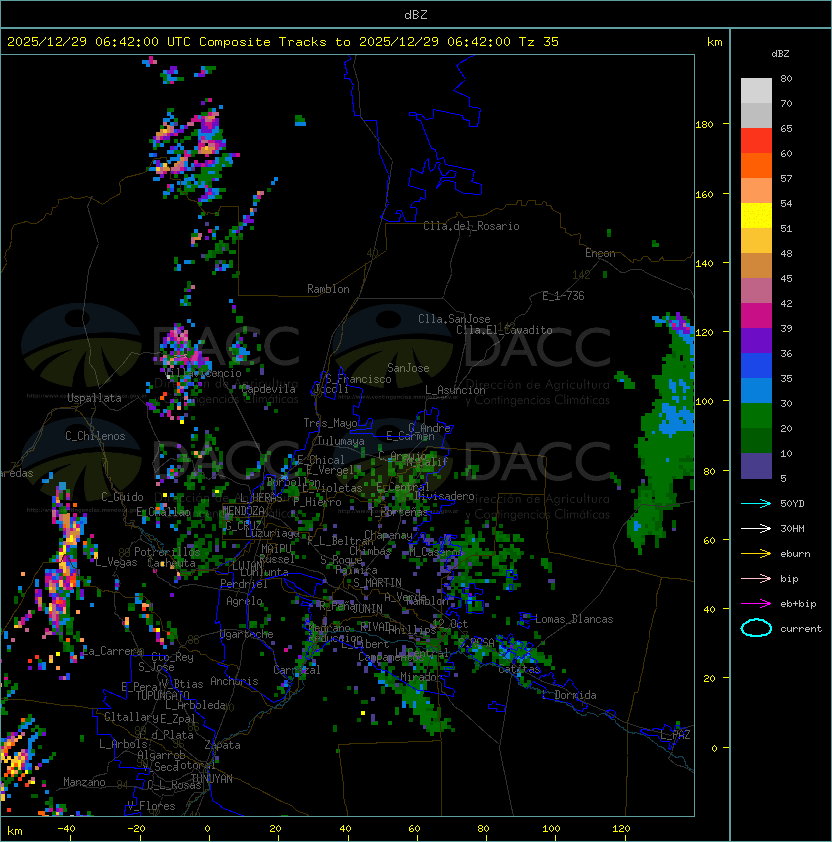This screenshot has height=842, width=832.
Task: Click the 'Tres_Mayo' map label
Action: 330,423
